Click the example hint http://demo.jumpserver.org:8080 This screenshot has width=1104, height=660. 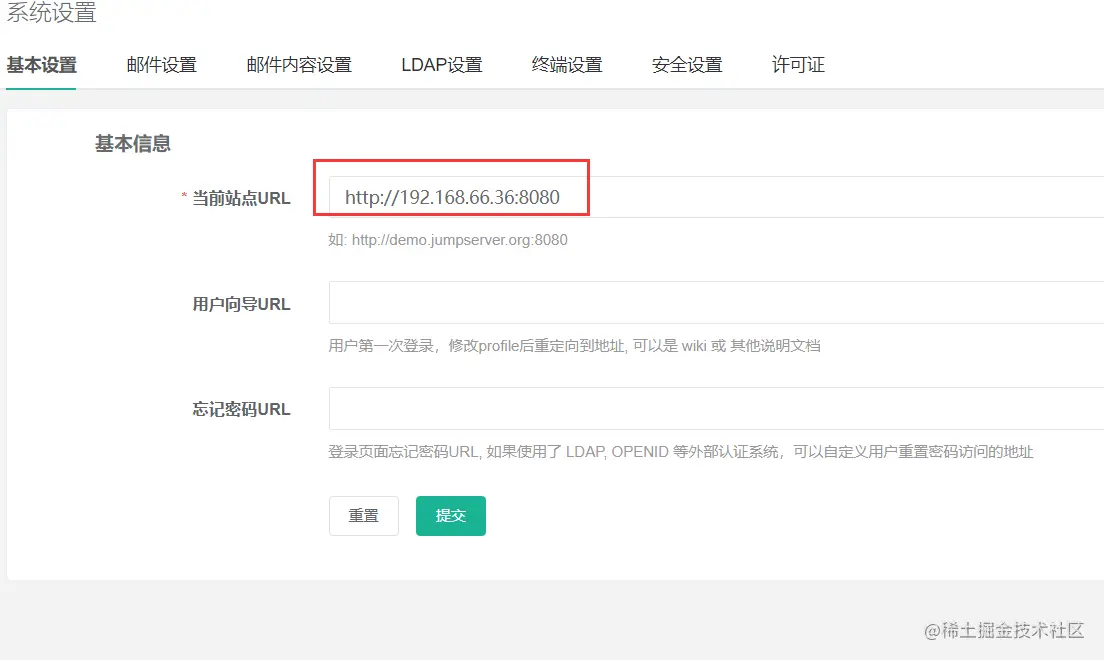tap(459, 240)
